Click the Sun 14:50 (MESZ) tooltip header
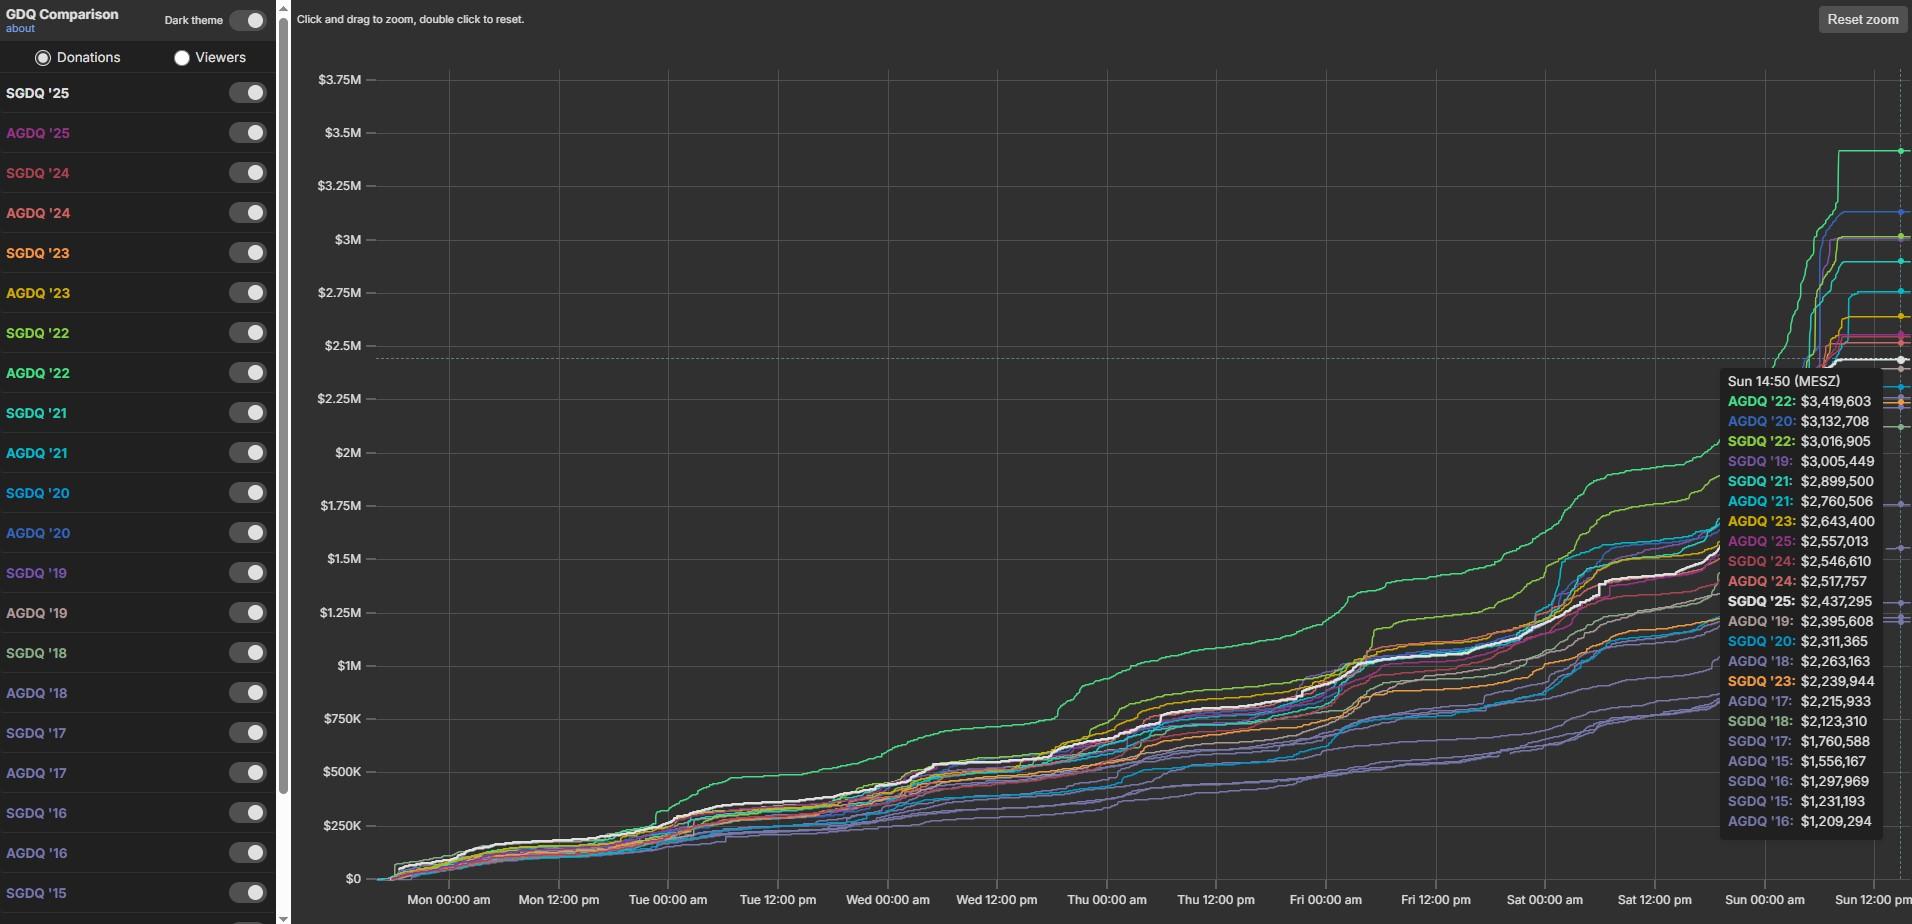 1783,381
